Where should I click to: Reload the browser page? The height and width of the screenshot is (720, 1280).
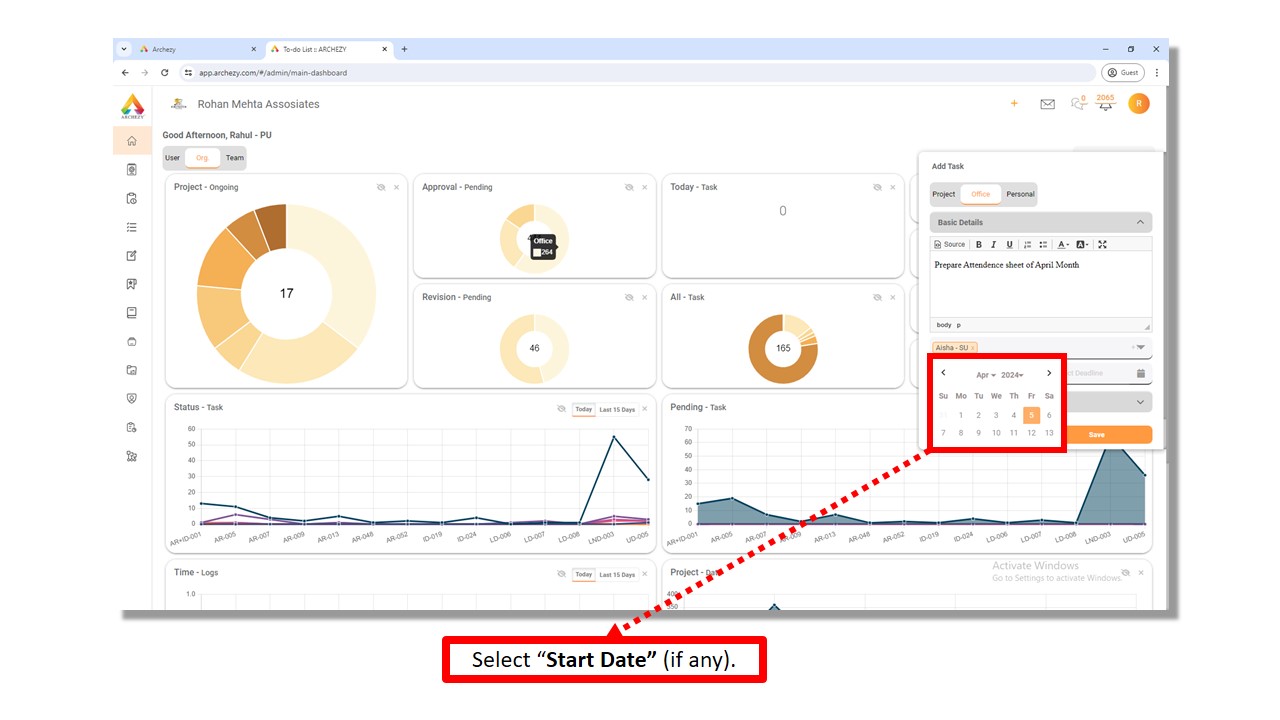point(165,73)
